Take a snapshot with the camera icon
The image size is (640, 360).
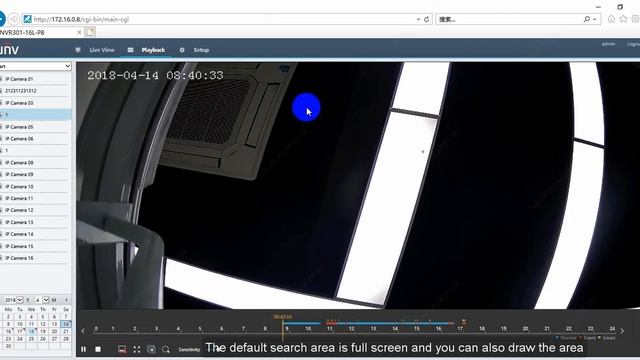point(151,349)
